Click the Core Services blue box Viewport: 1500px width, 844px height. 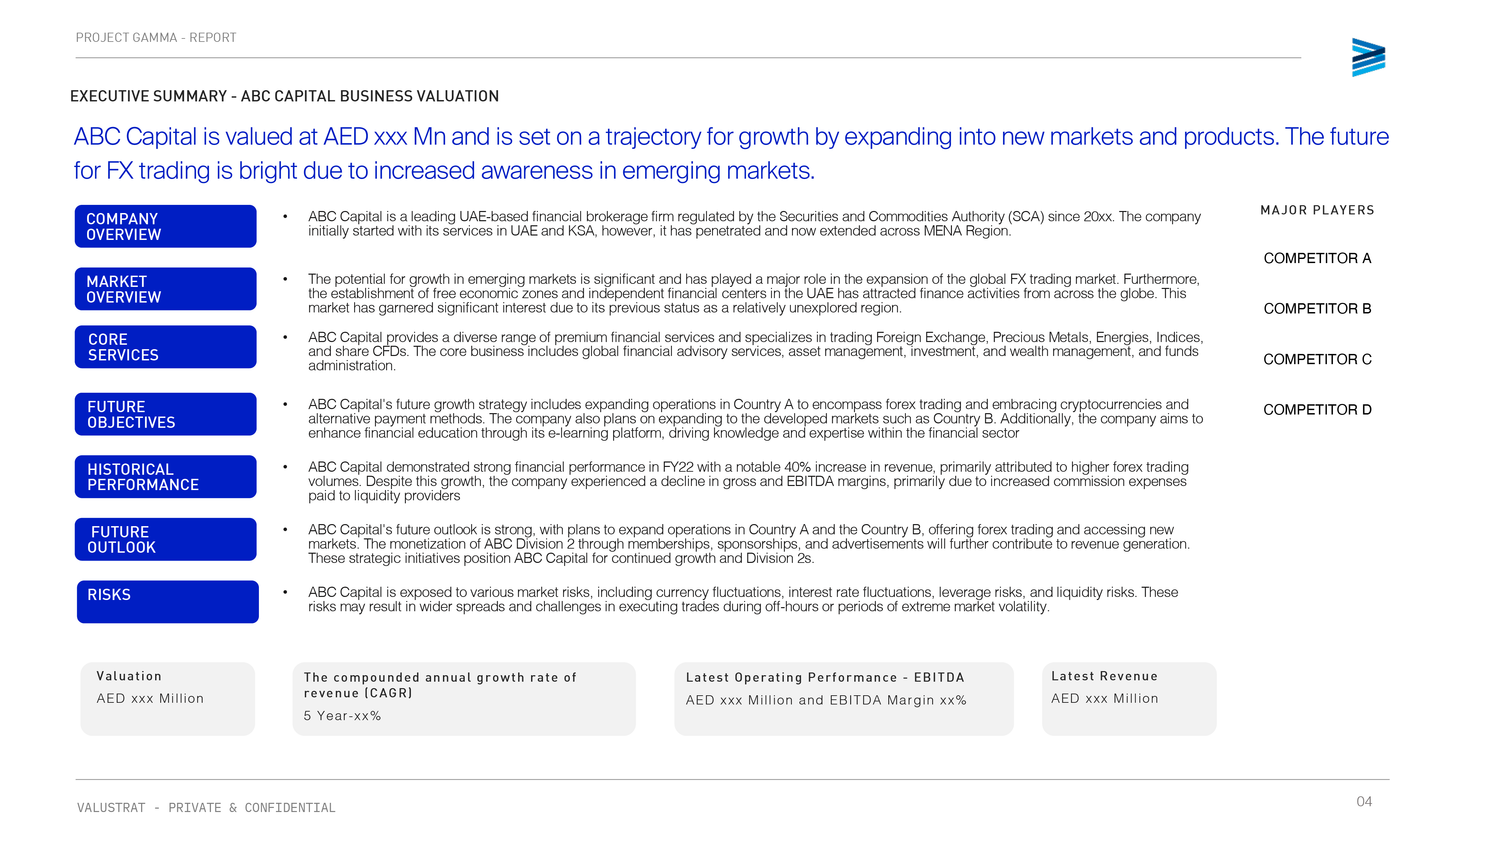[x=165, y=347]
